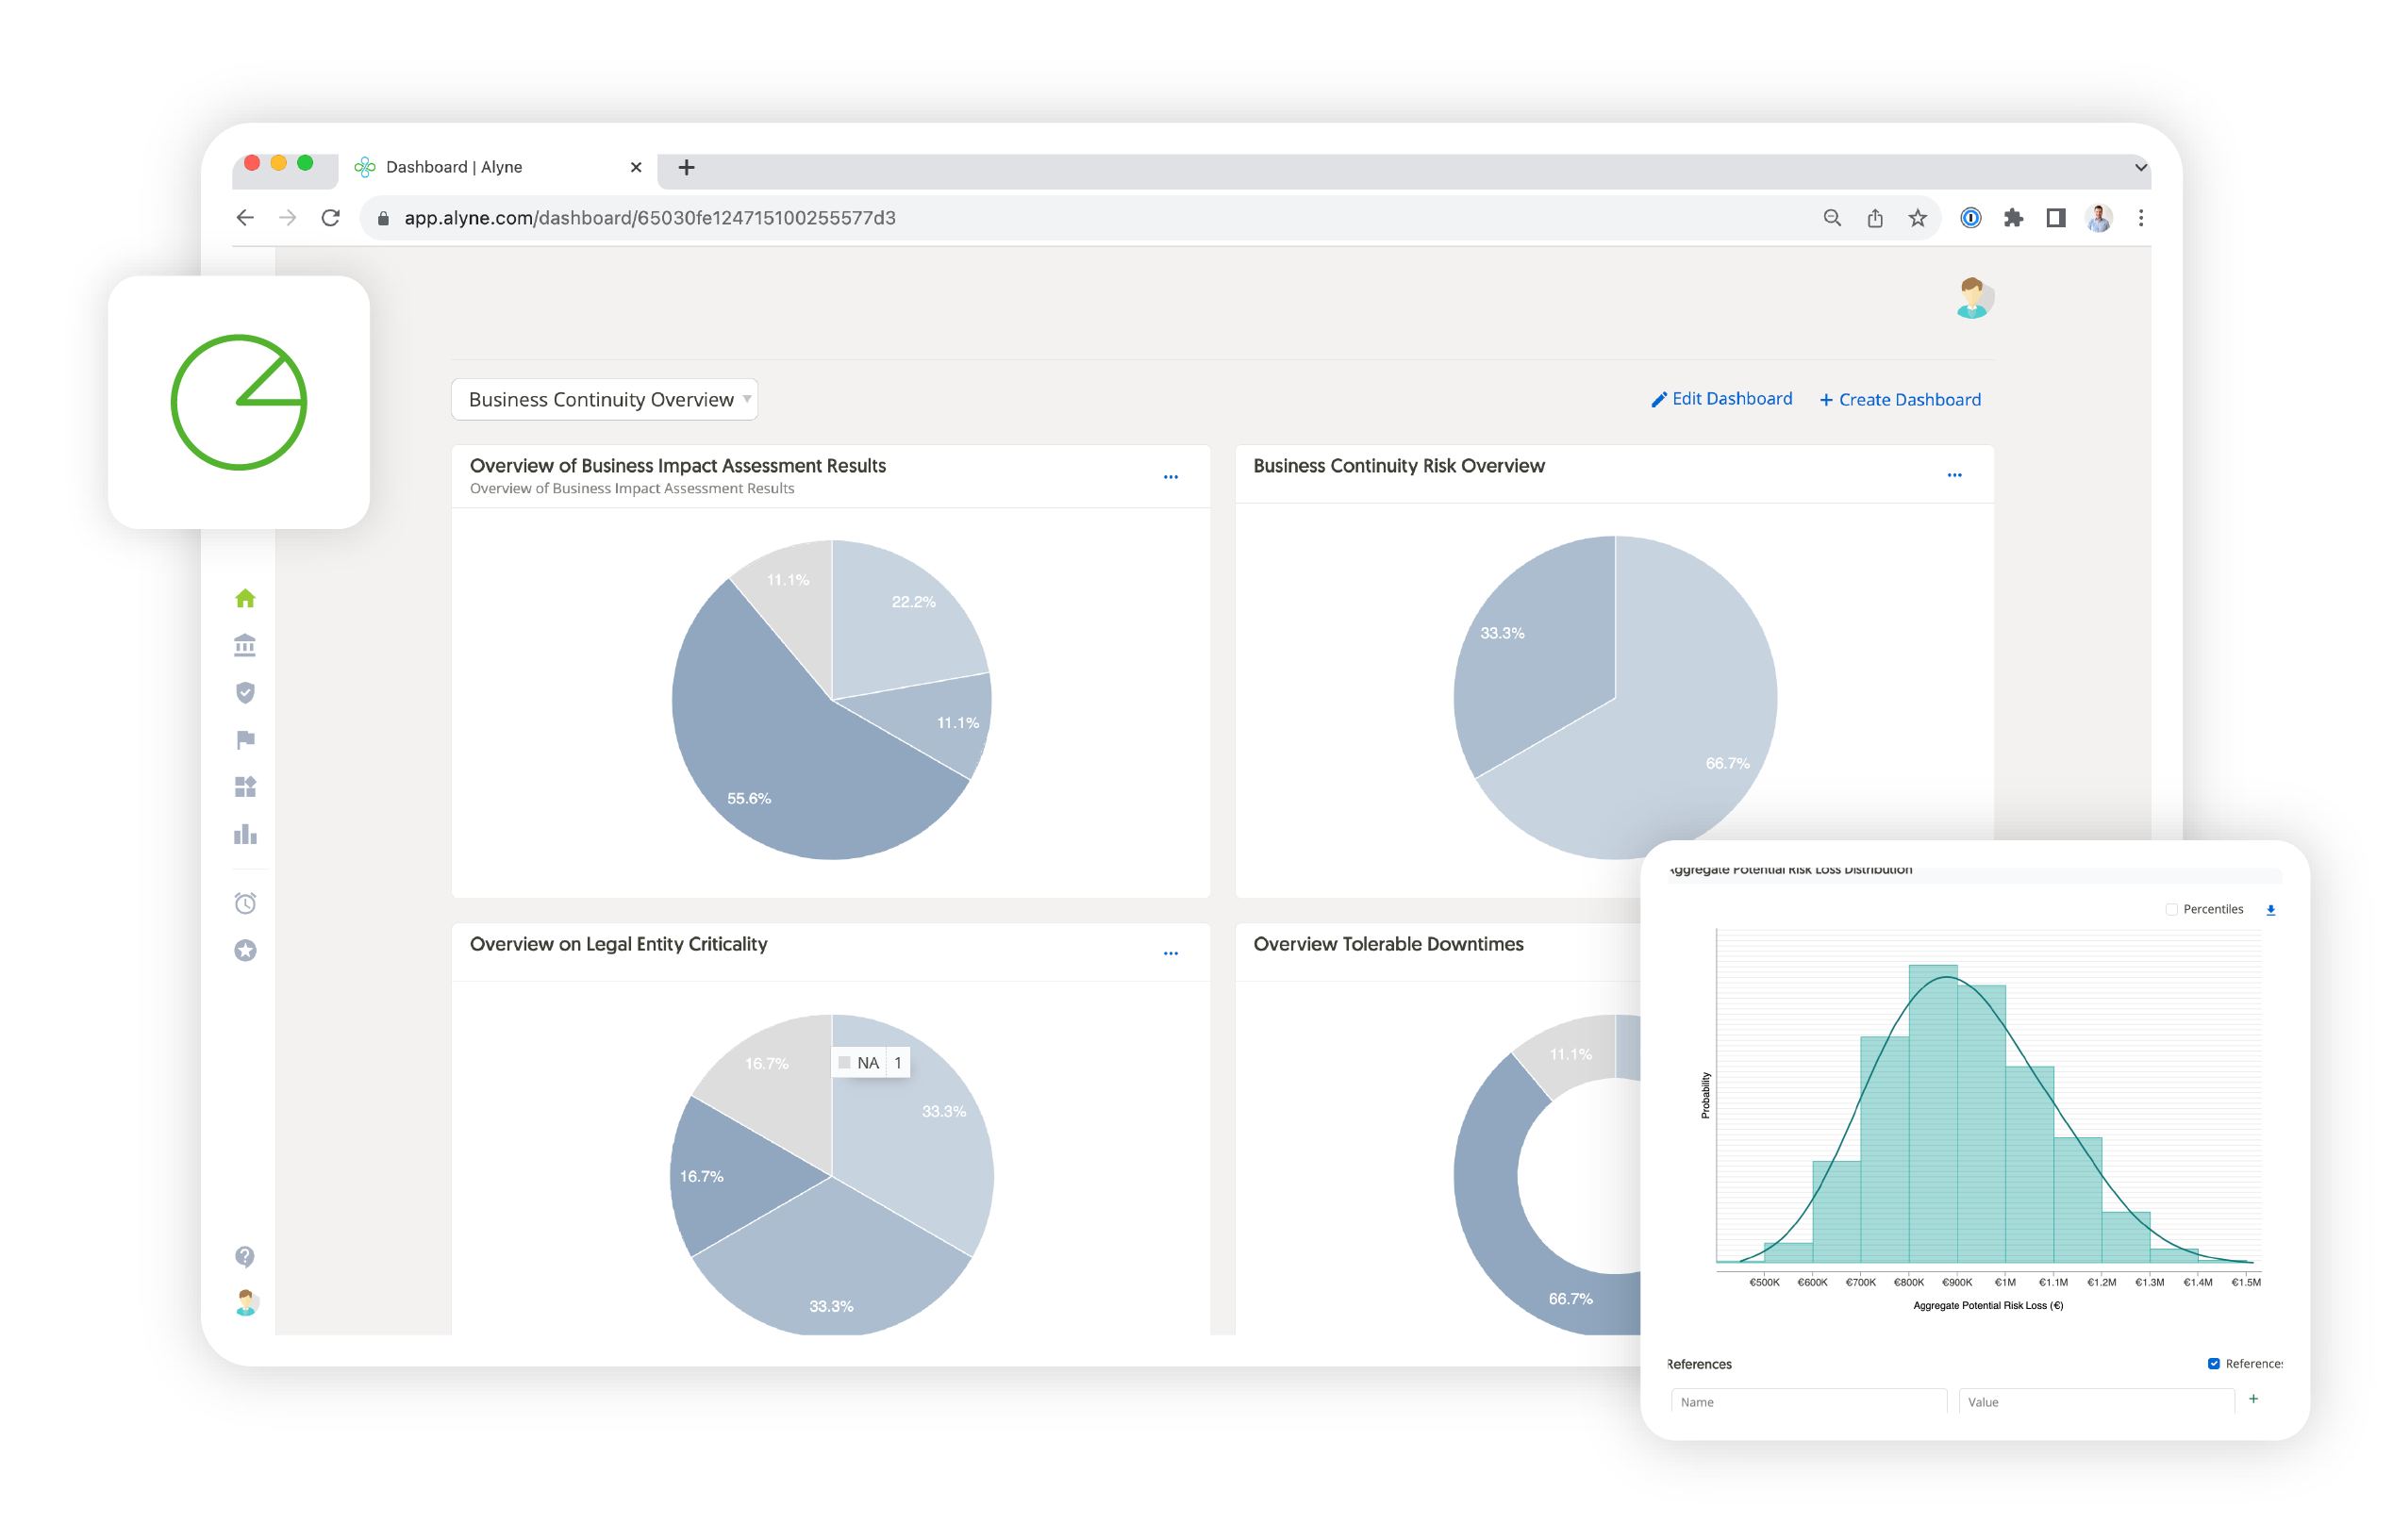The image size is (2393, 1540).
Task: Open the bar chart sidebar icon
Action: tap(245, 834)
